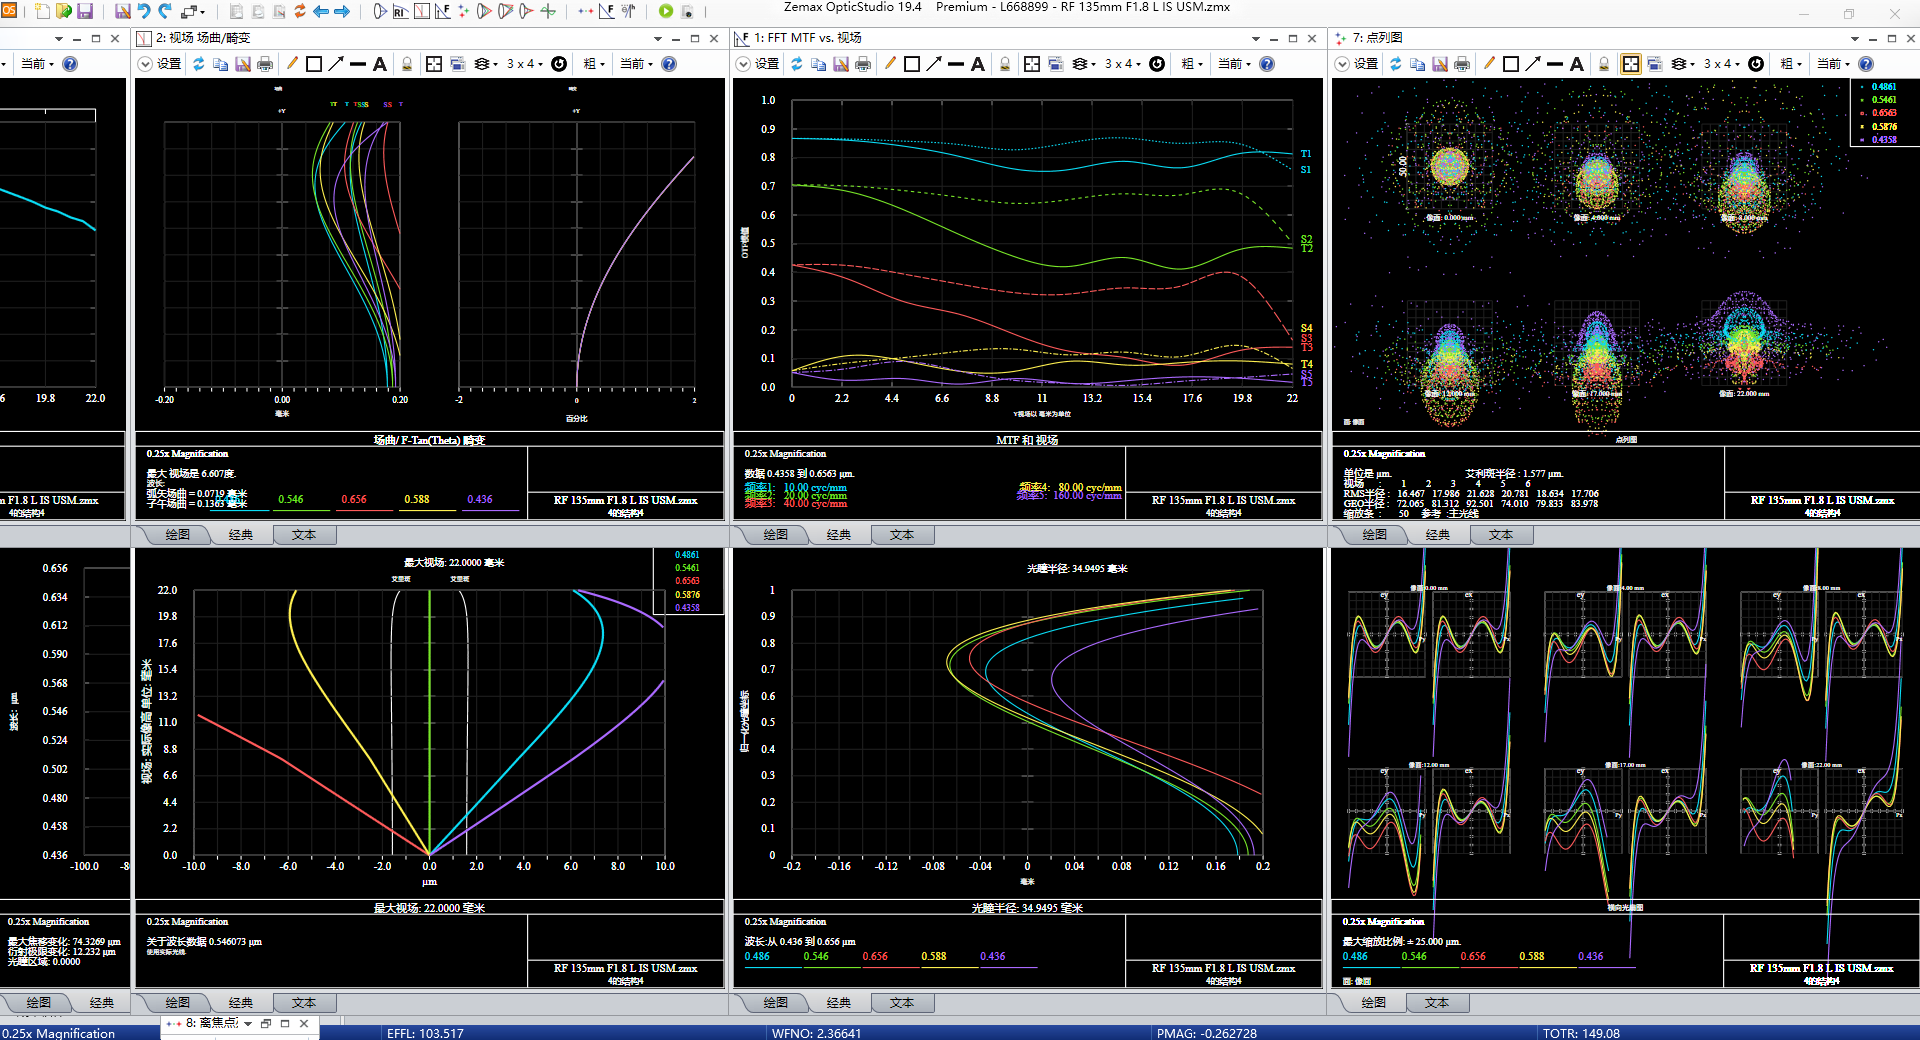Select the rectangle draw tool in spot diagram window
The image size is (1920, 1040).
point(1511,64)
